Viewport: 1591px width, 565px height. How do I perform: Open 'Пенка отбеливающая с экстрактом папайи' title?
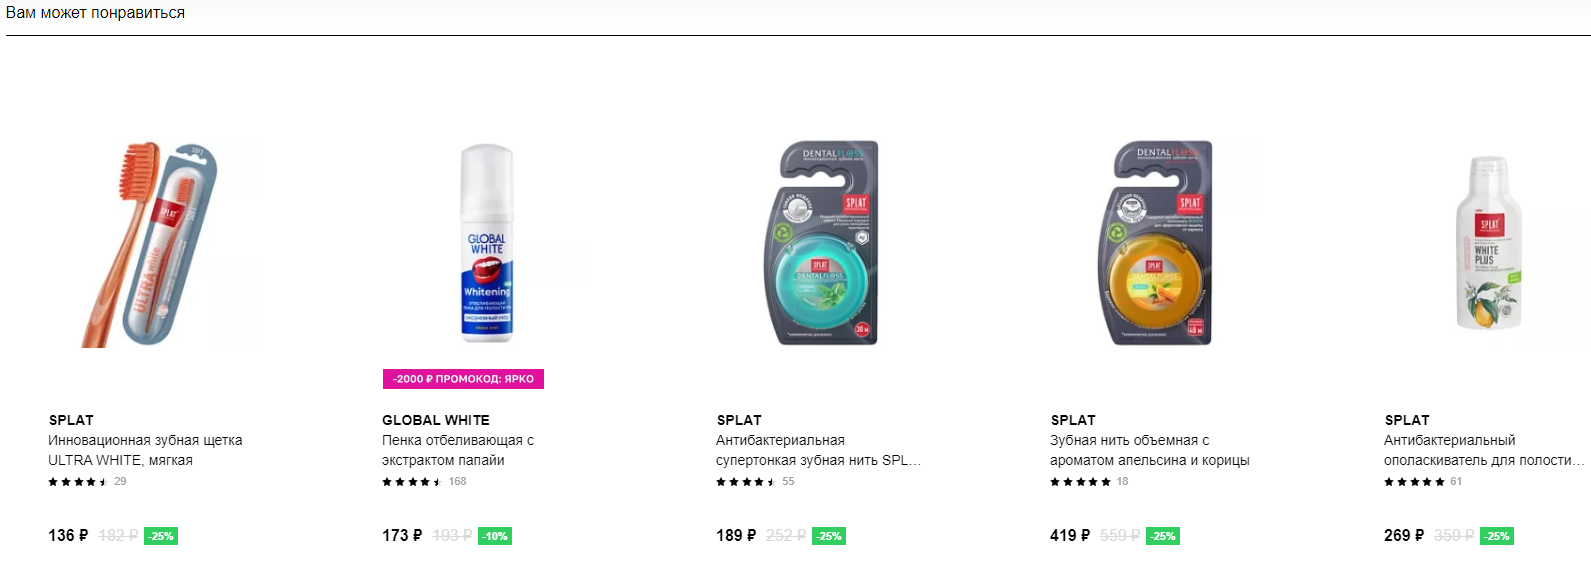pos(458,450)
